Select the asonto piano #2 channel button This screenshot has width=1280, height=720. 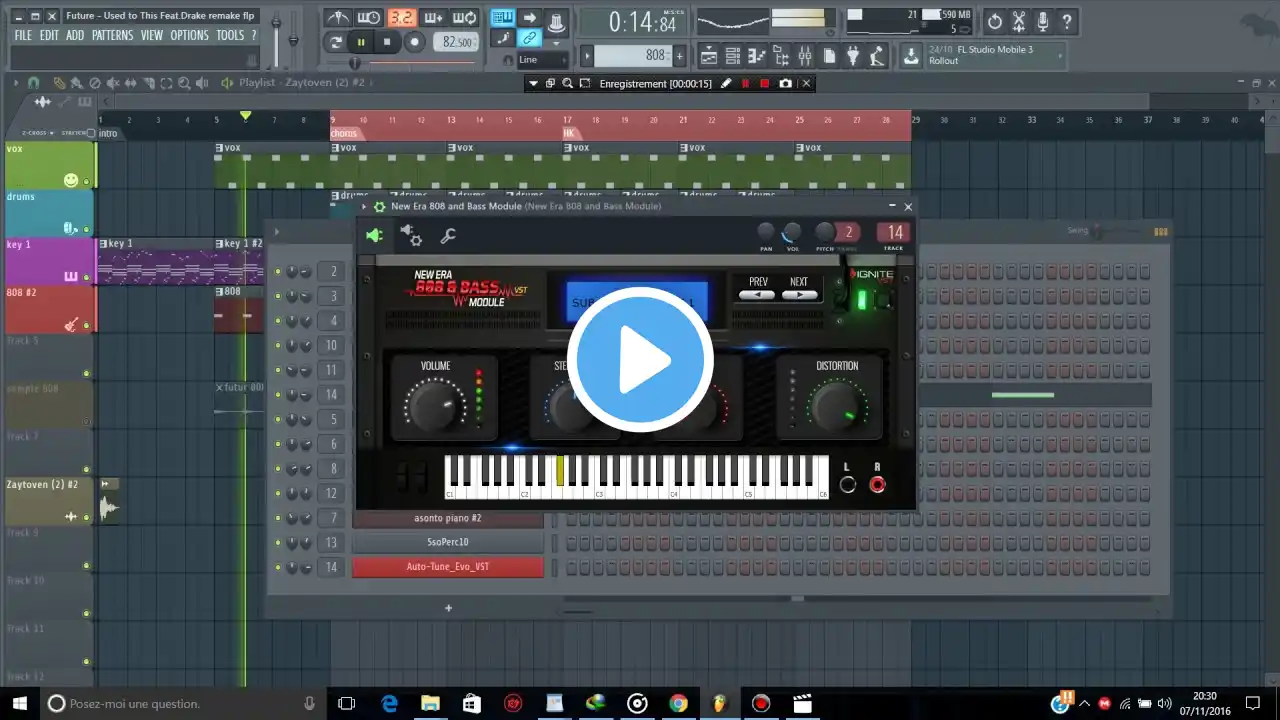[448, 518]
